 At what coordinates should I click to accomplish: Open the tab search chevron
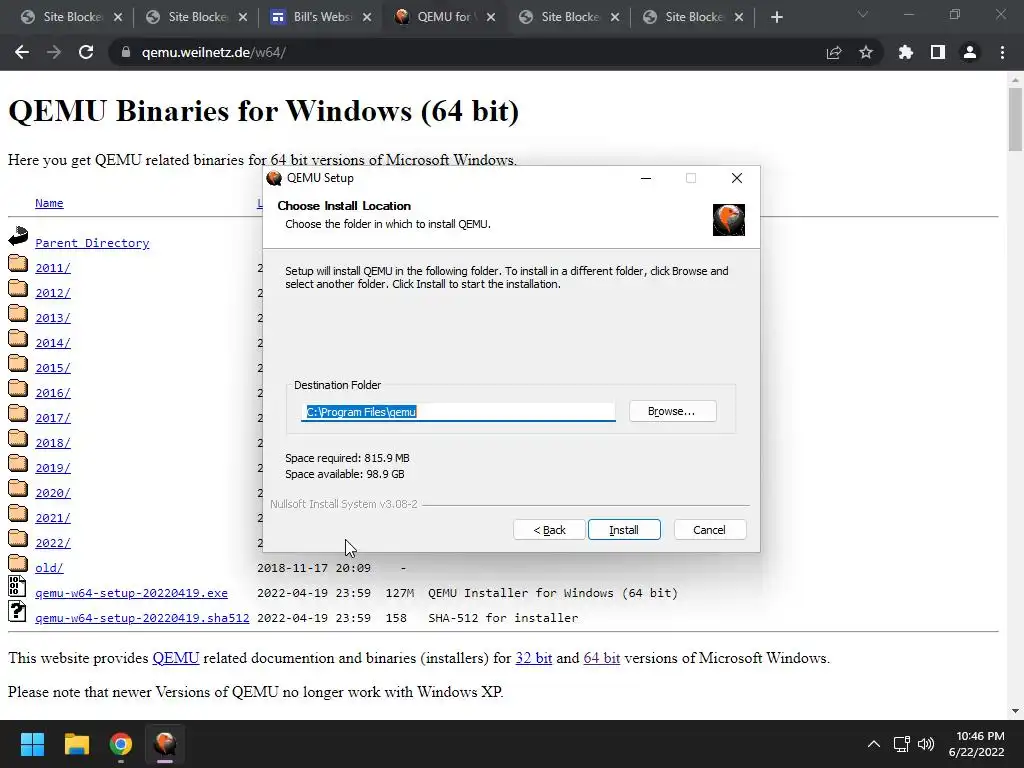[863, 14]
